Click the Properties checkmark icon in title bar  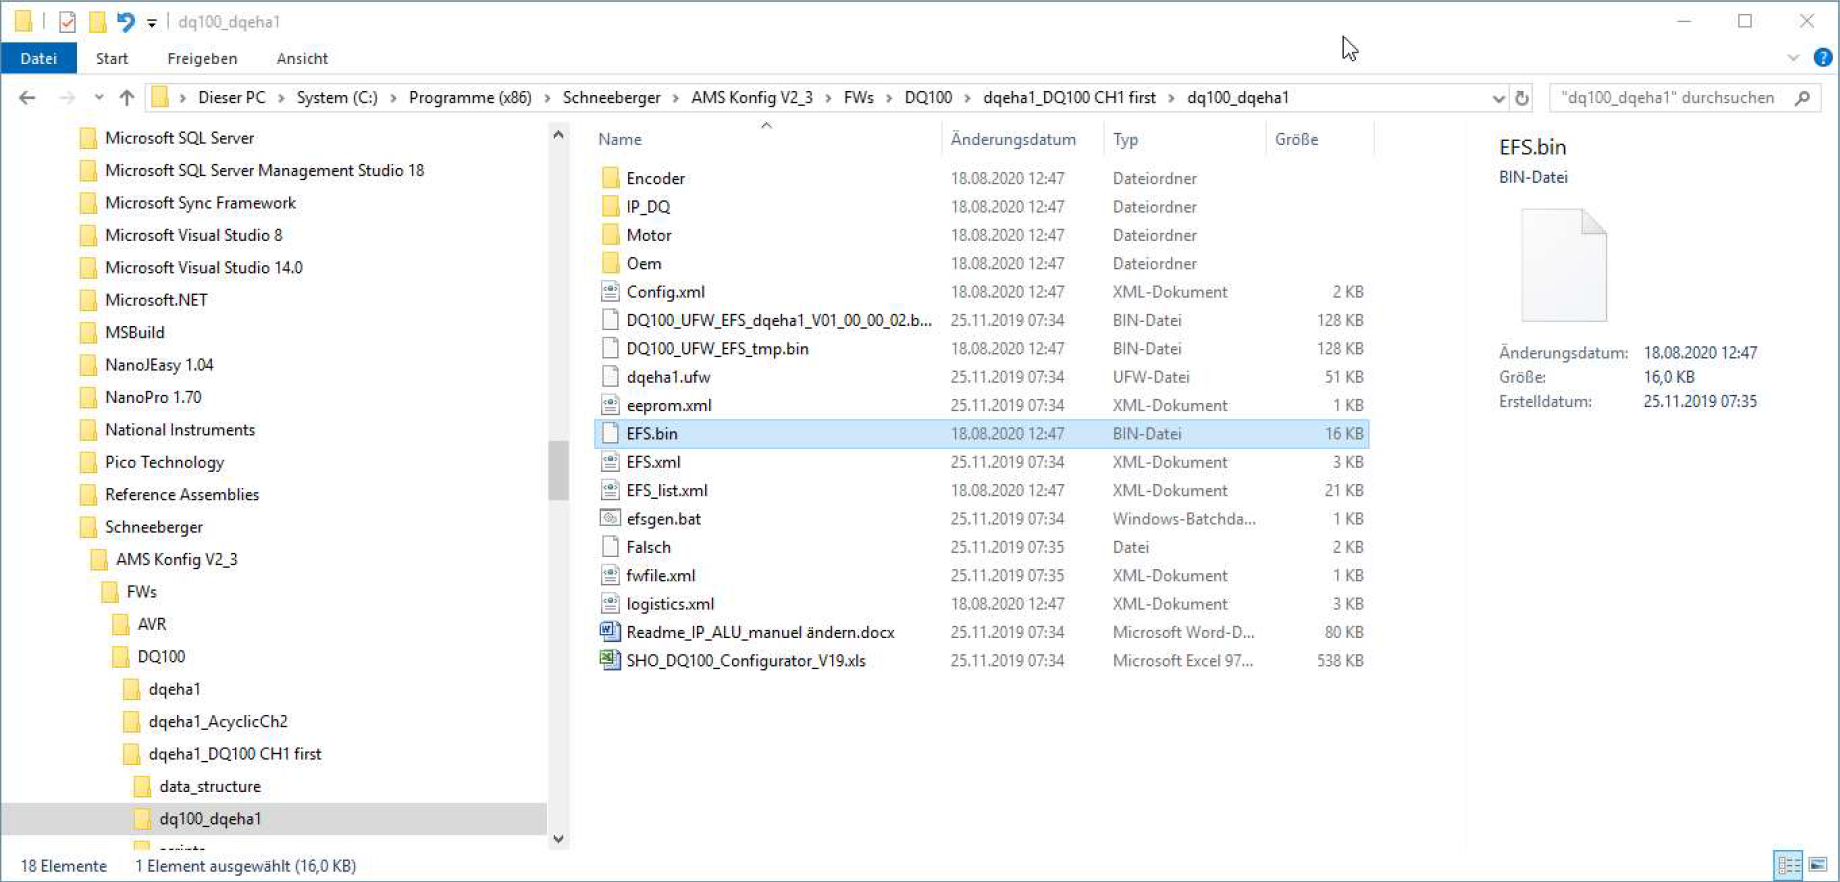[67, 21]
